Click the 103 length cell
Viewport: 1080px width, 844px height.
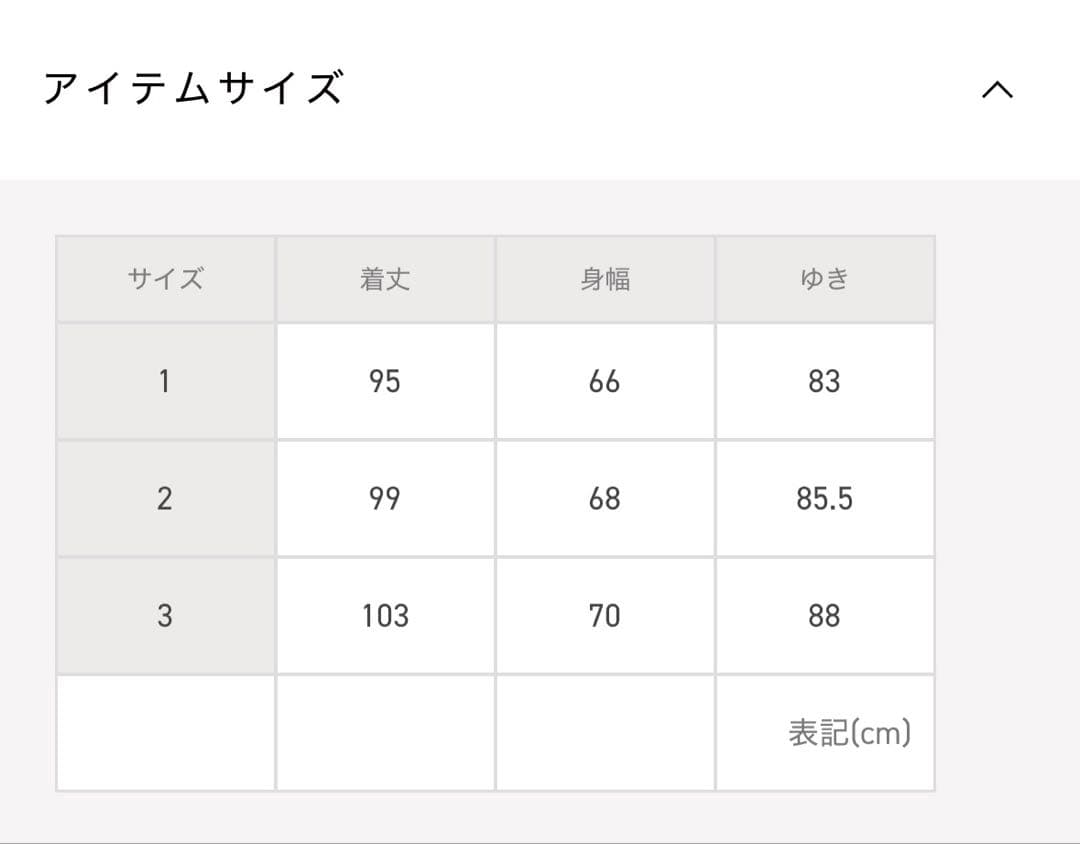(x=385, y=615)
